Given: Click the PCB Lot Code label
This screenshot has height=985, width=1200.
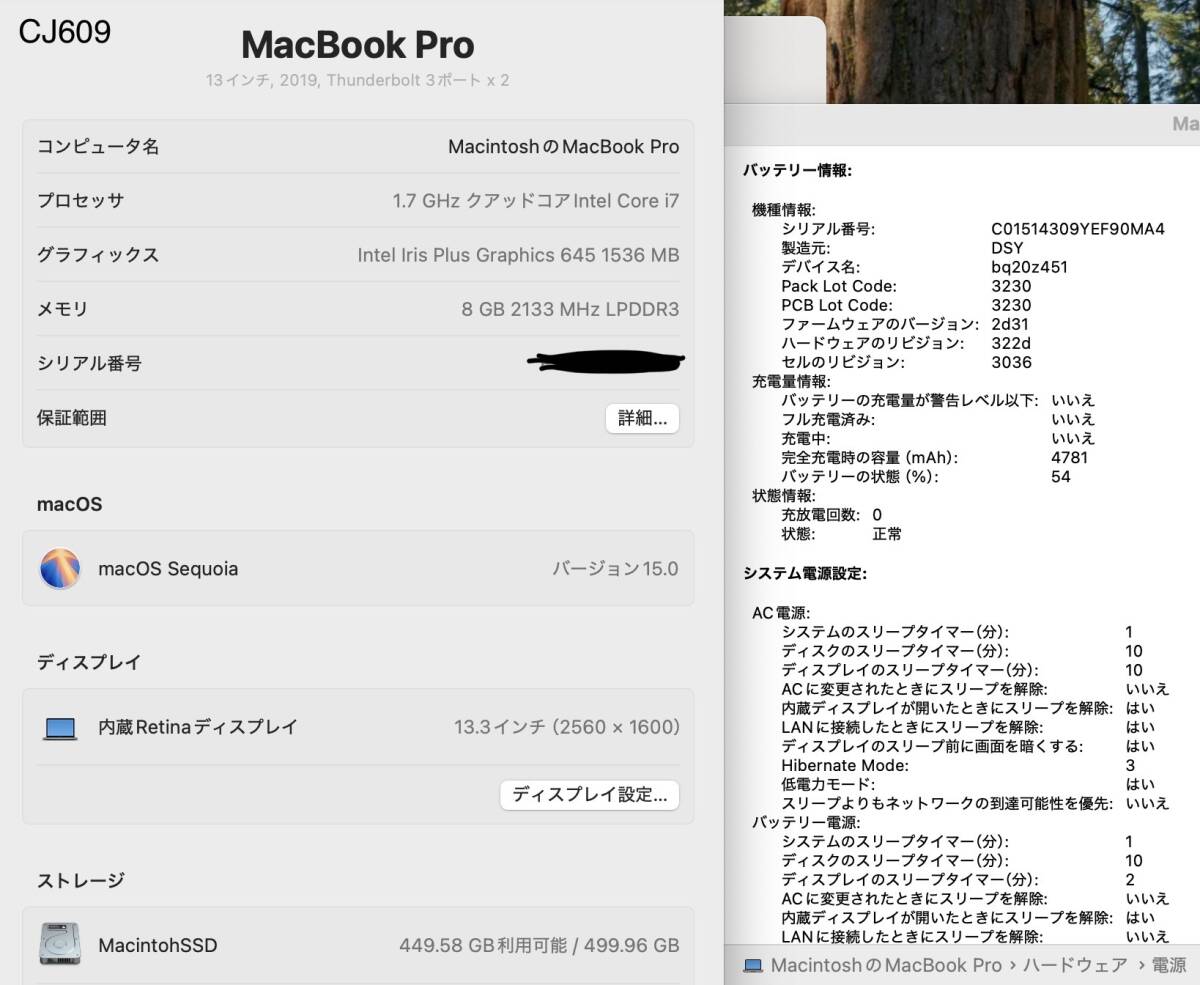Looking at the screenshot, I should (837, 305).
